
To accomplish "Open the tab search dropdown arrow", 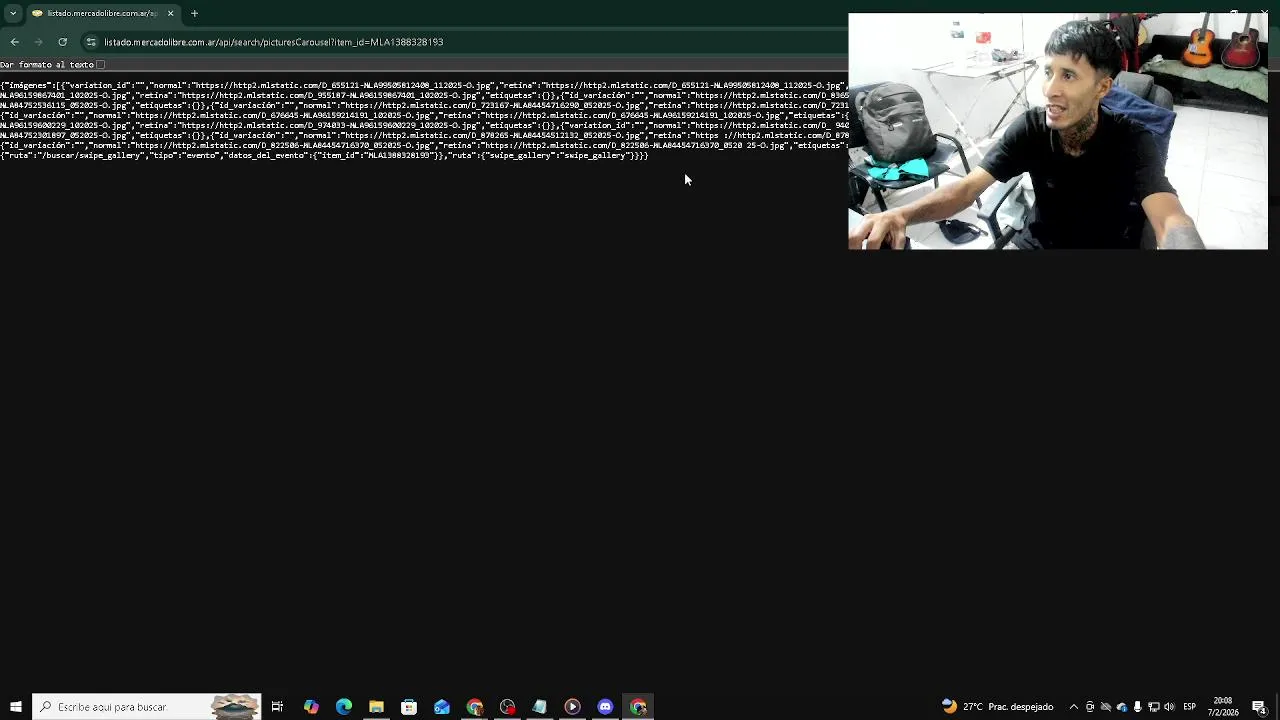I will [x=13, y=13].
